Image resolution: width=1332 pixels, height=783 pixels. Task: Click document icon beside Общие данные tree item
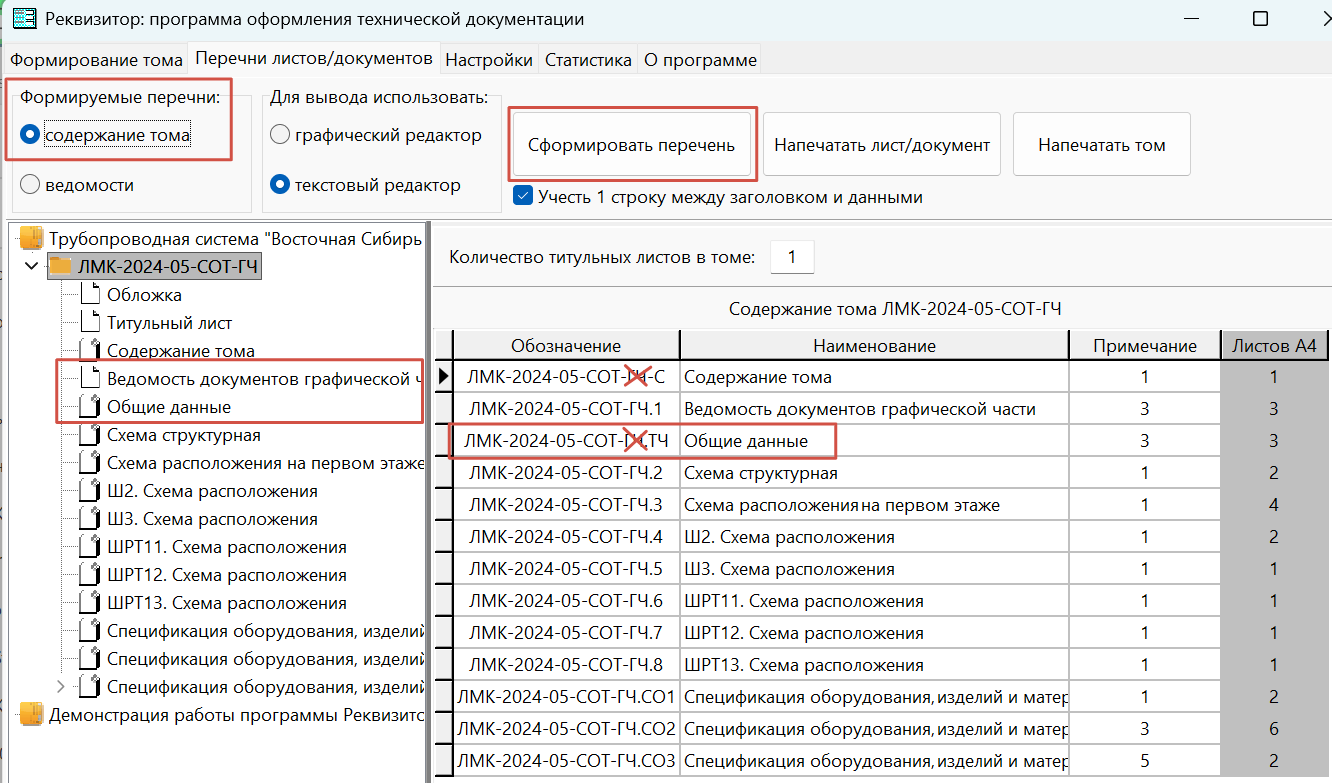tap(91, 407)
